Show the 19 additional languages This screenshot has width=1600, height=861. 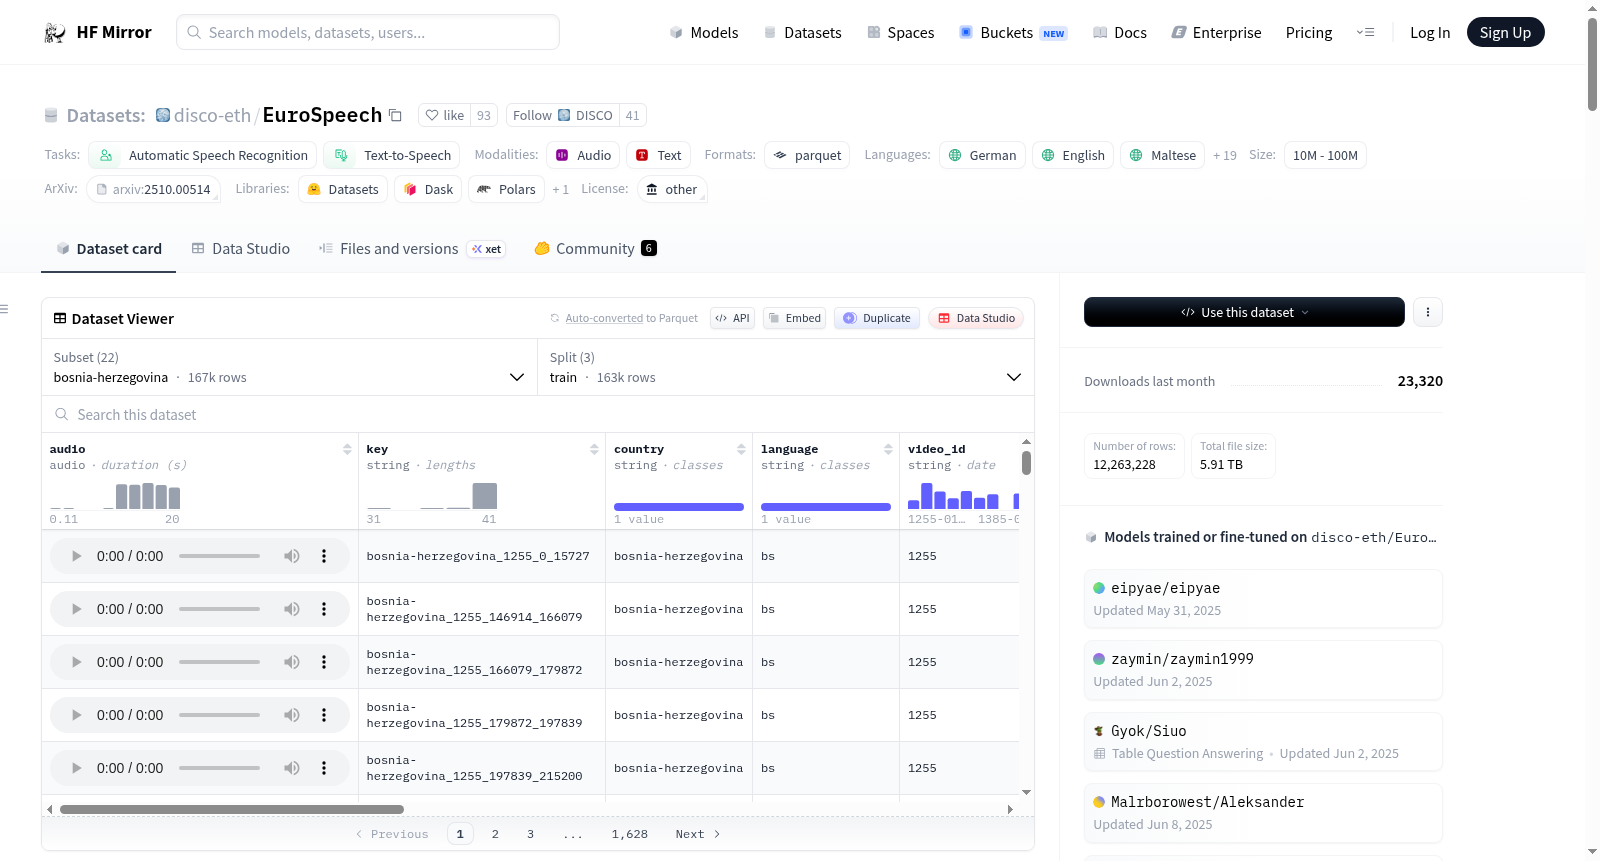[x=1225, y=156]
